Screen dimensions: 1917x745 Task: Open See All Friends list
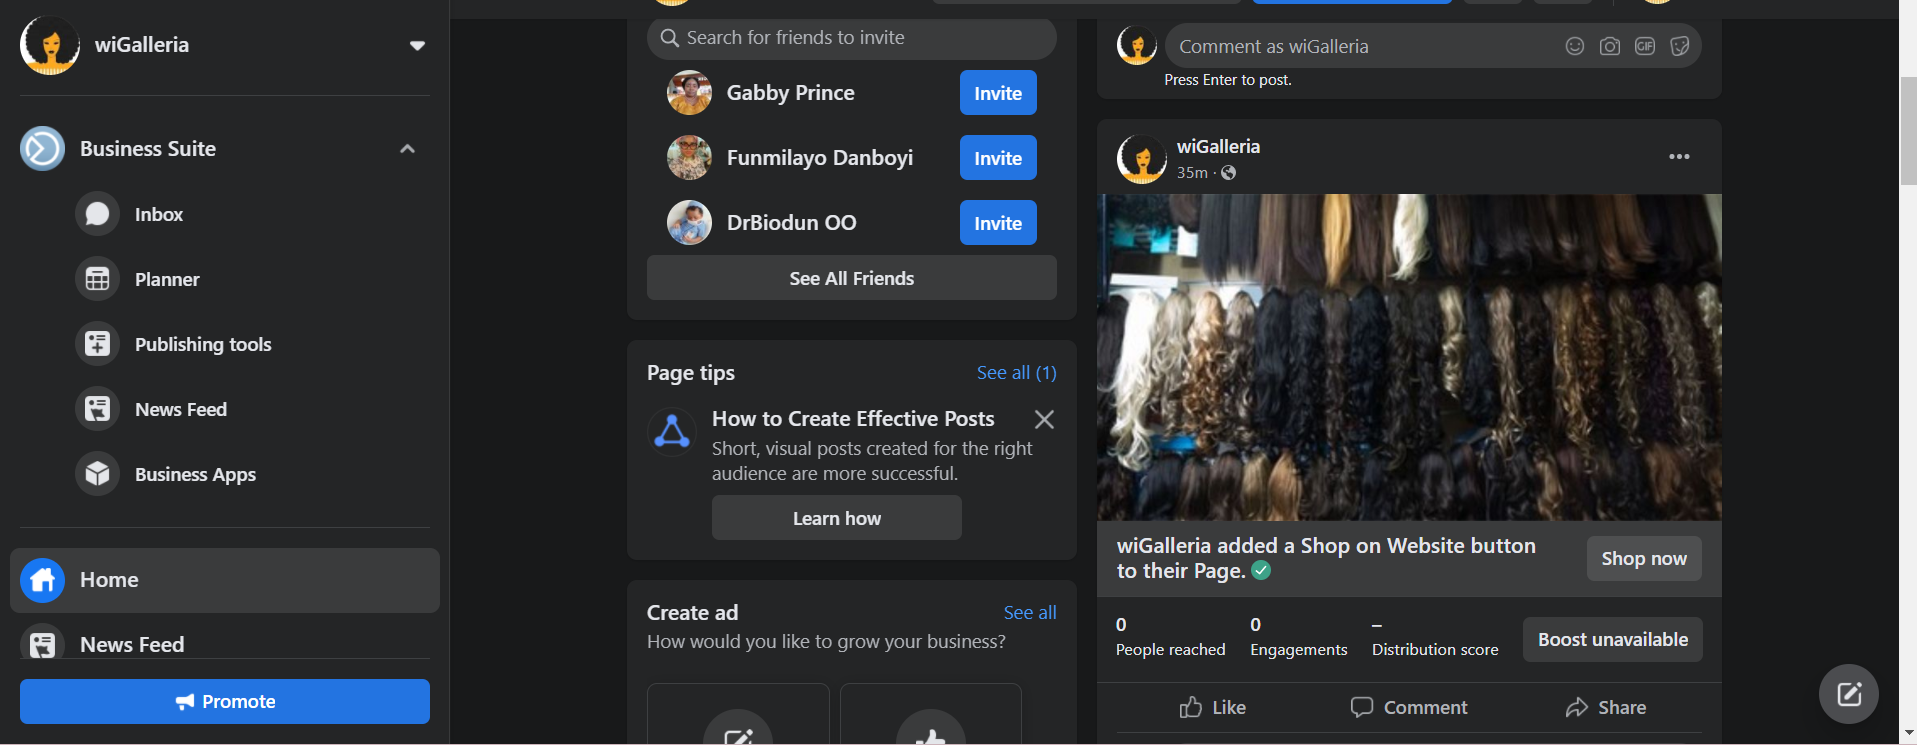(852, 278)
